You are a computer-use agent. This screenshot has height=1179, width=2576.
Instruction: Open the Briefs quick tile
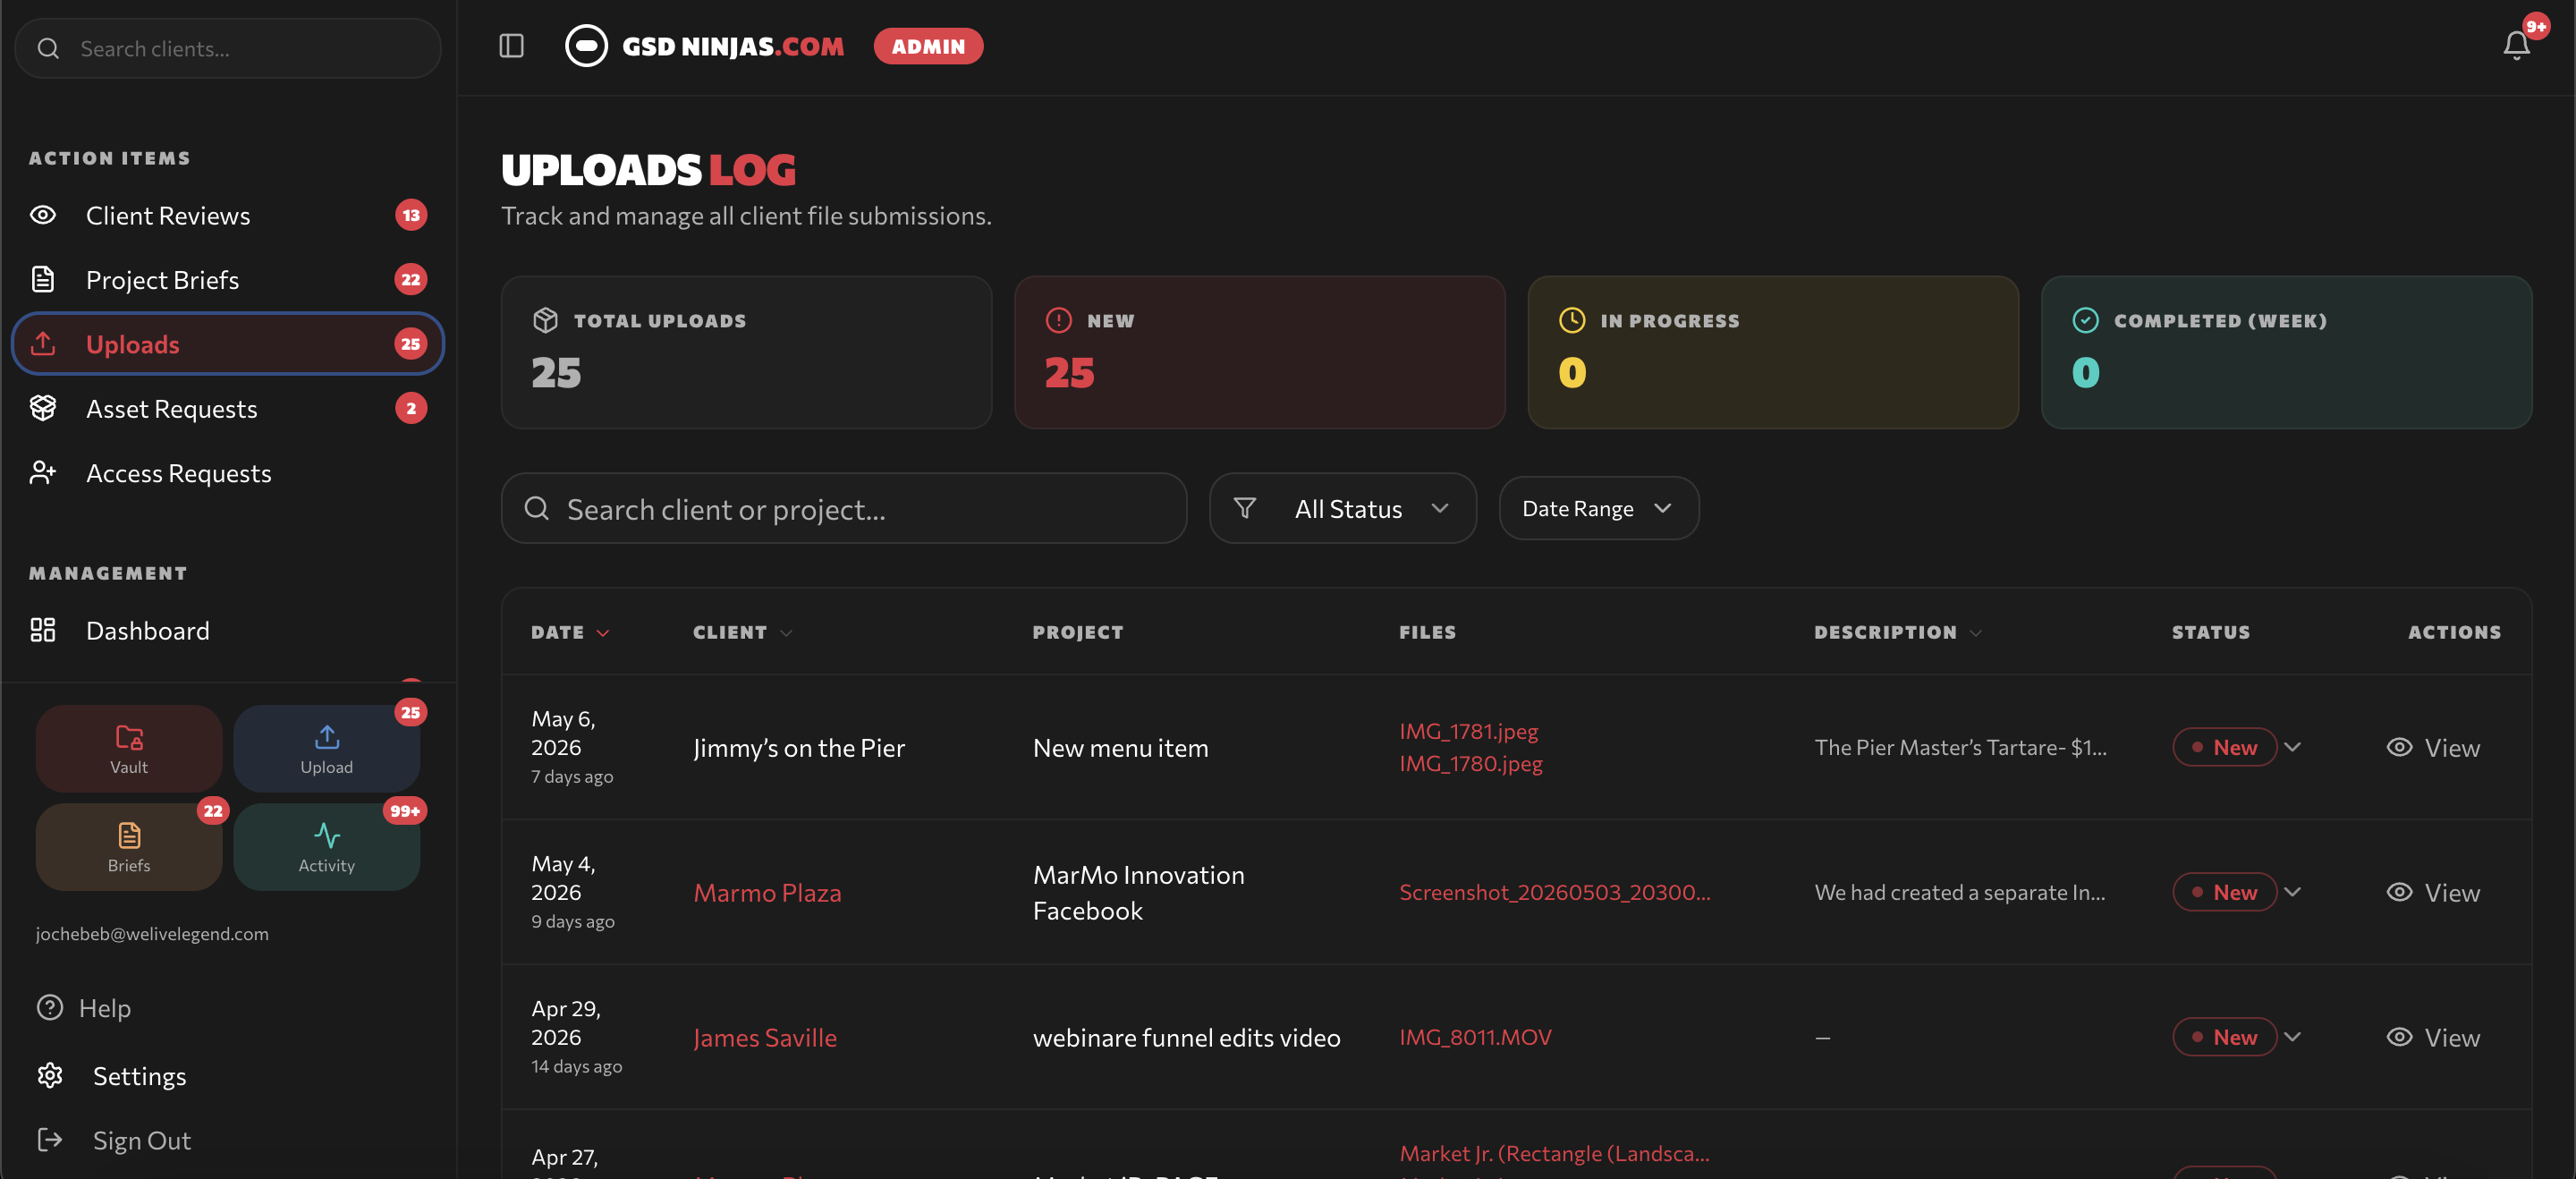pyautogui.click(x=129, y=847)
